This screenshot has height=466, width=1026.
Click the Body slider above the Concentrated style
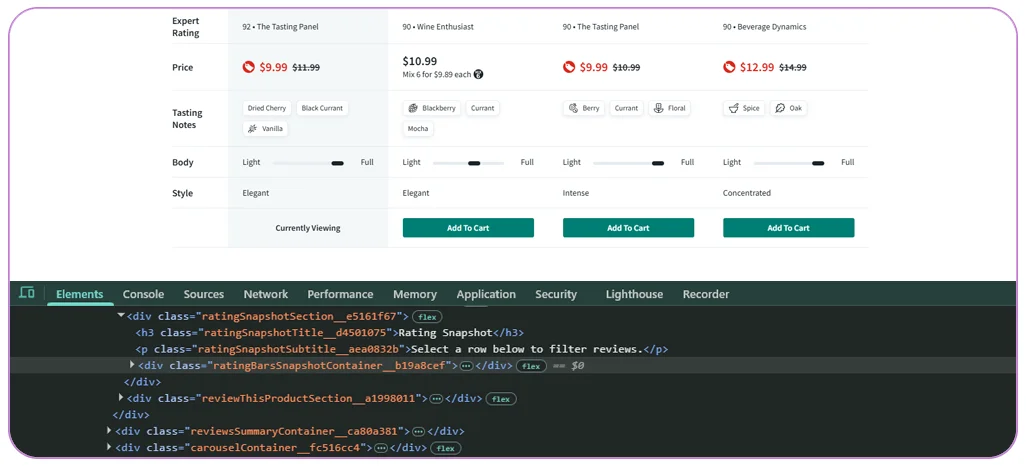[x=789, y=162]
